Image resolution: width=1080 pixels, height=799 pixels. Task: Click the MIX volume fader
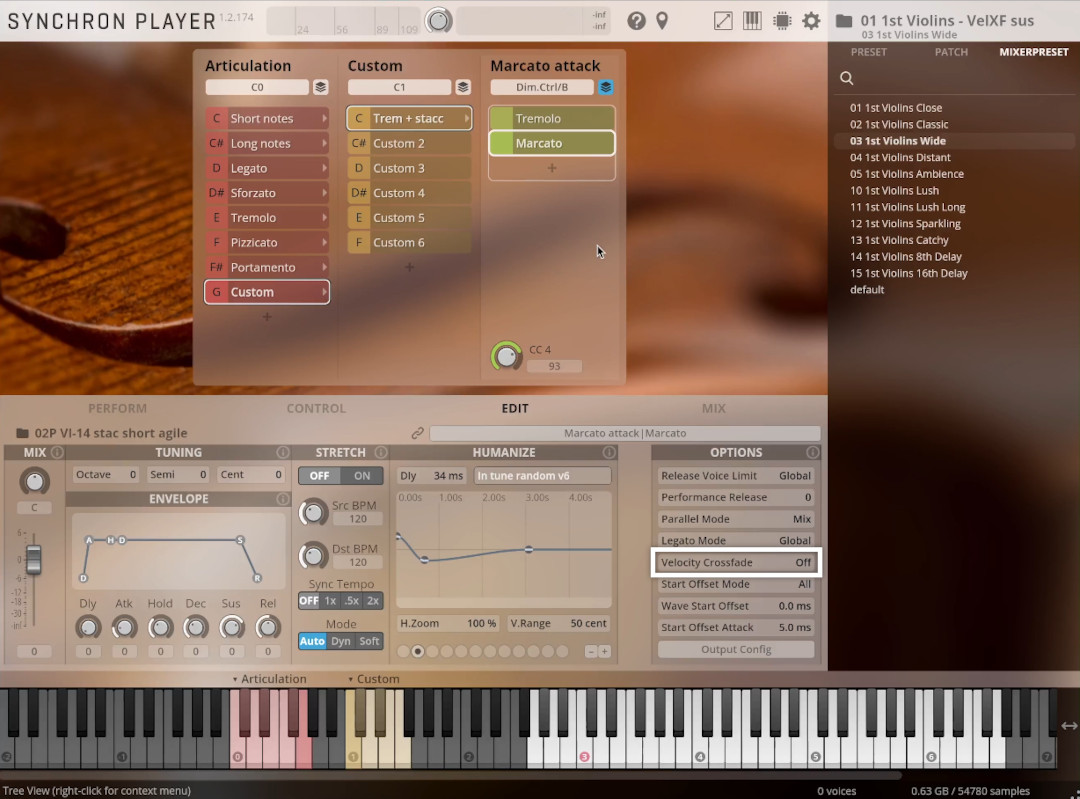[34, 559]
